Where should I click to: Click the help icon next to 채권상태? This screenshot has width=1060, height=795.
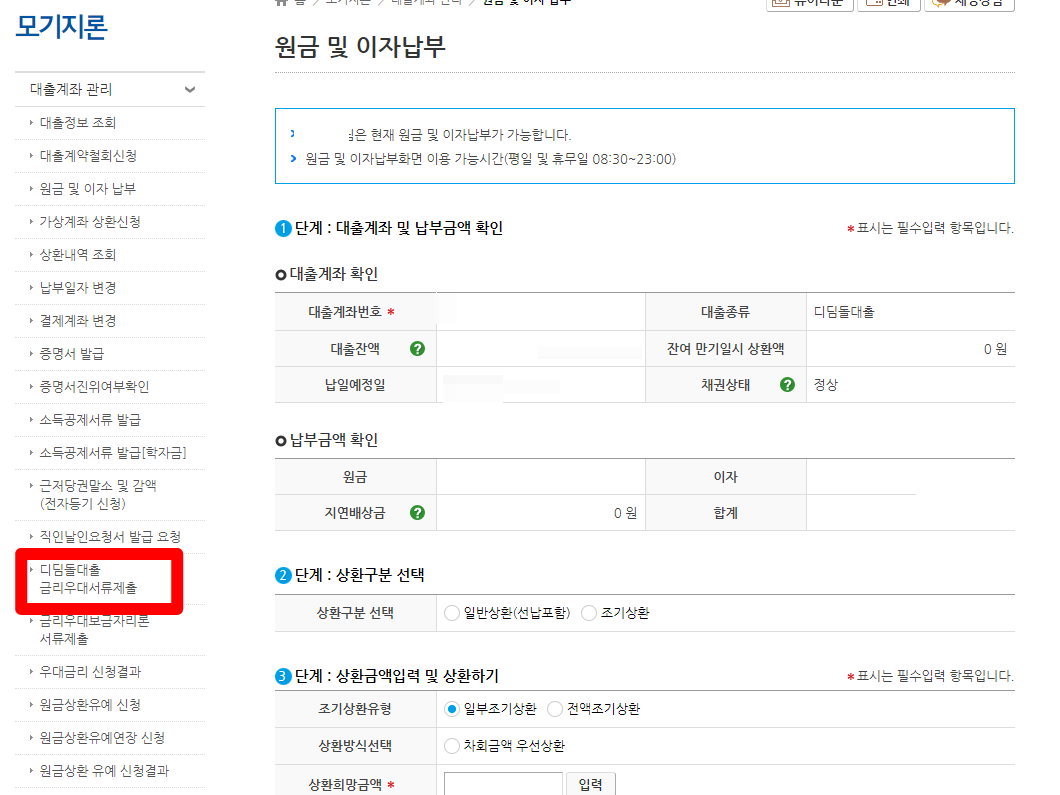[x=787, y=384]
